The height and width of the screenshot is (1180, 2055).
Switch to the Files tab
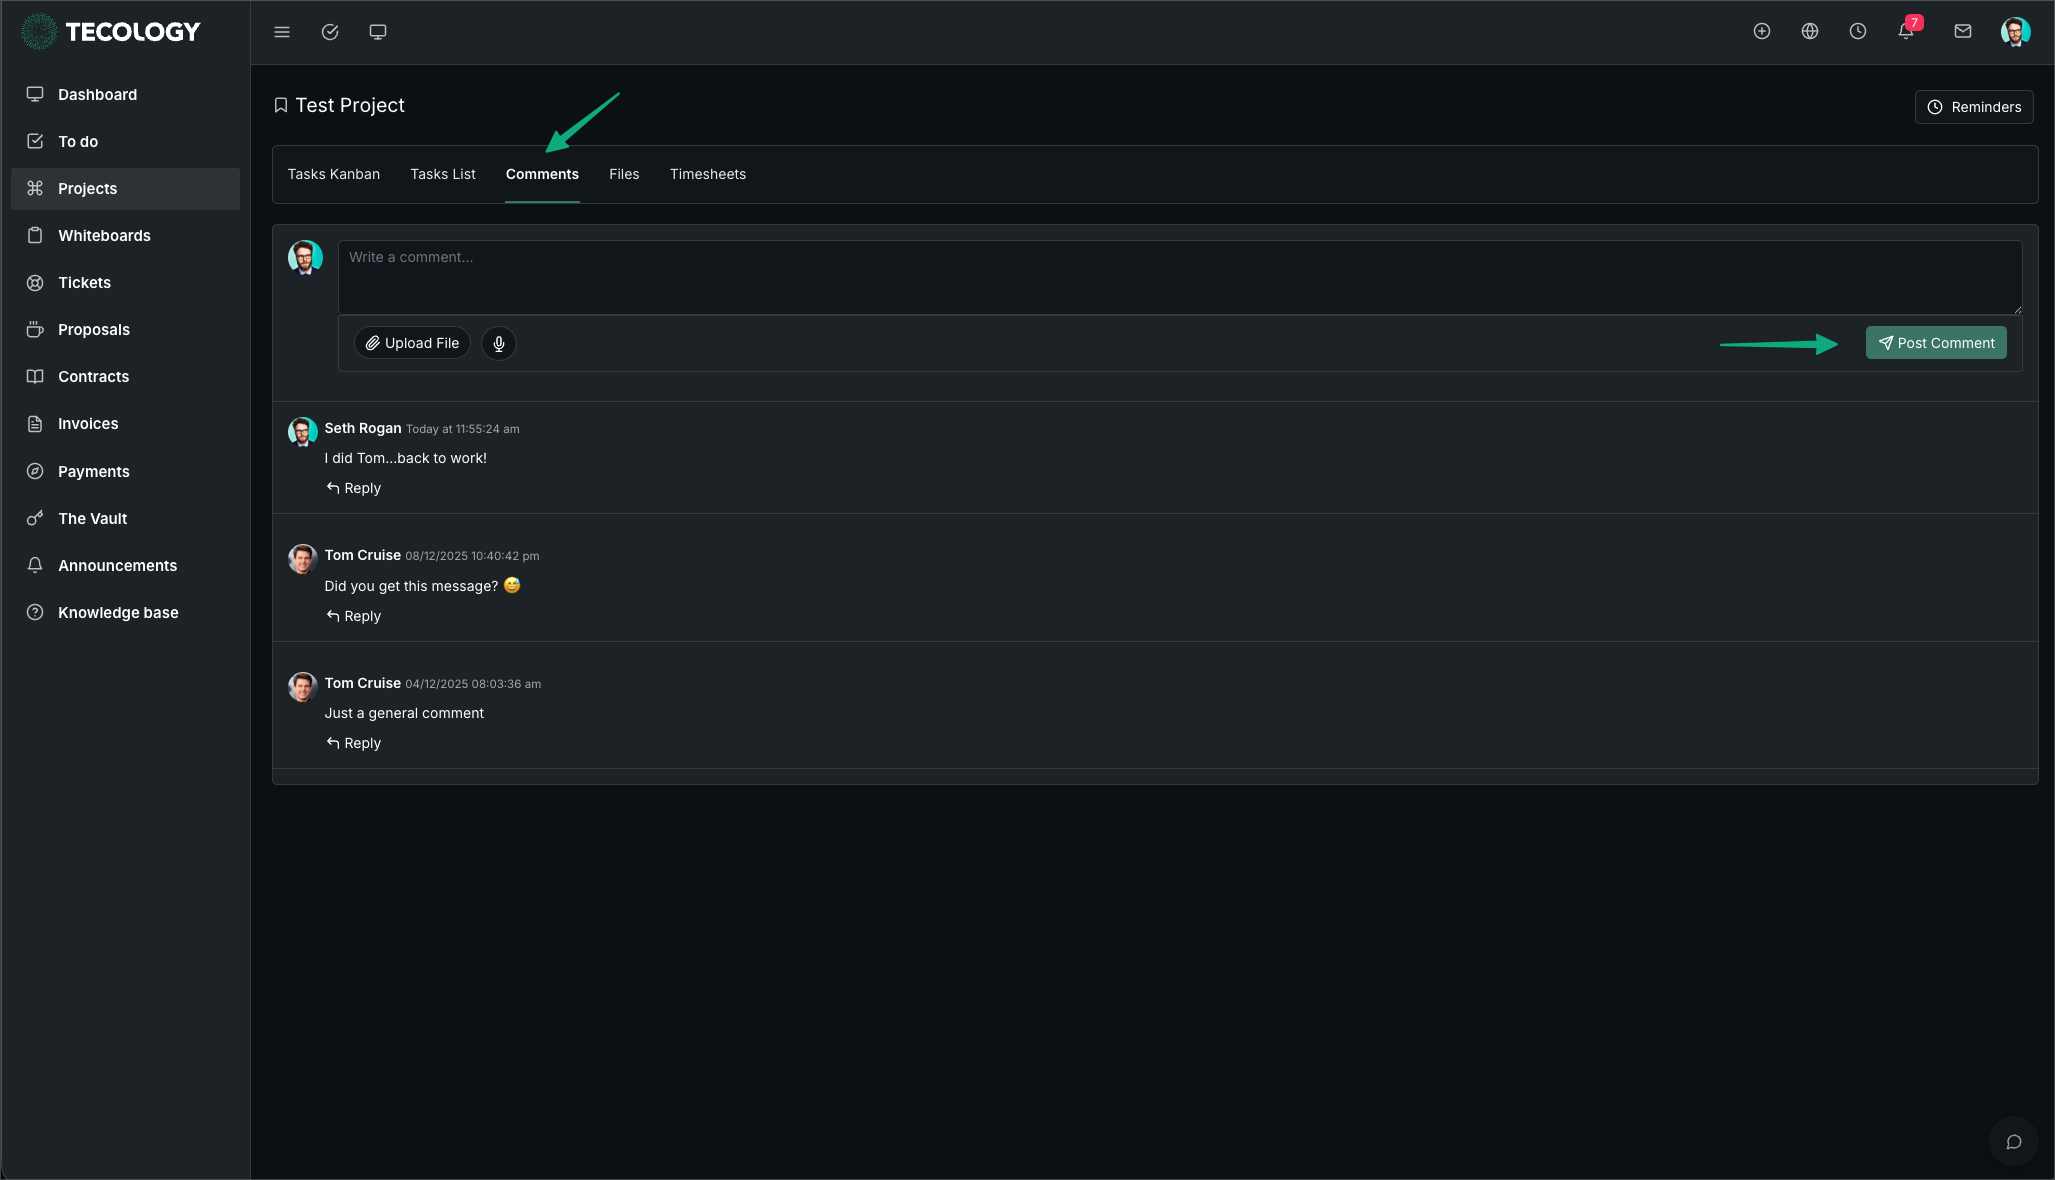[624, 174]
